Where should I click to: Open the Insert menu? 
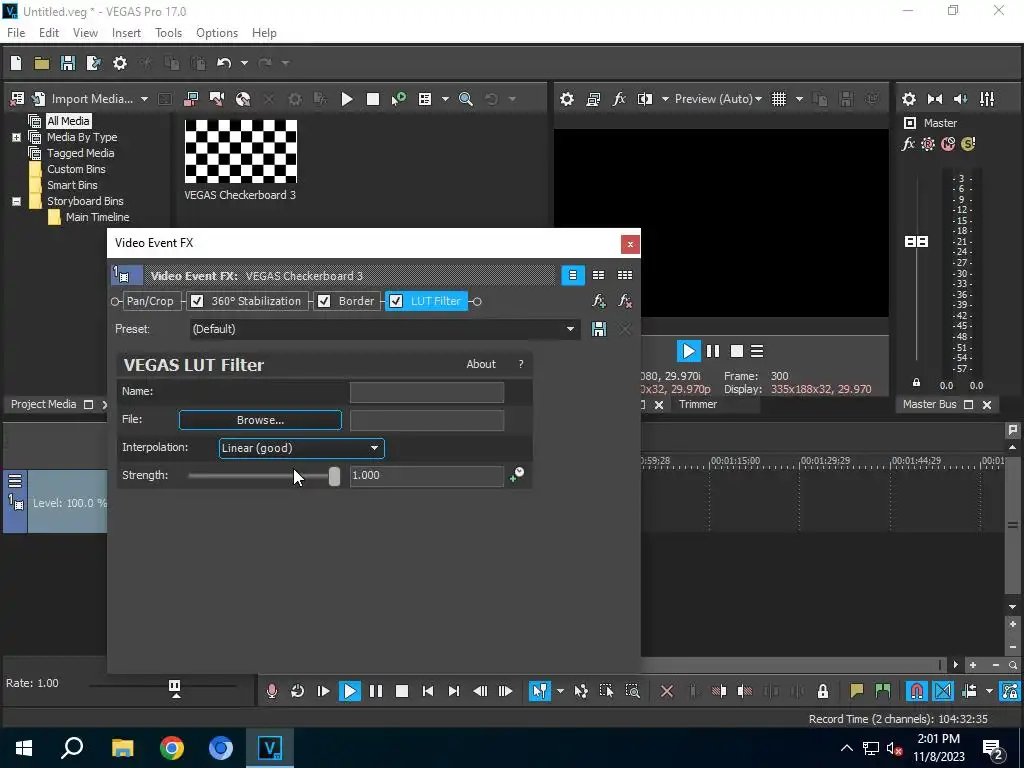[x=126, y=33]
